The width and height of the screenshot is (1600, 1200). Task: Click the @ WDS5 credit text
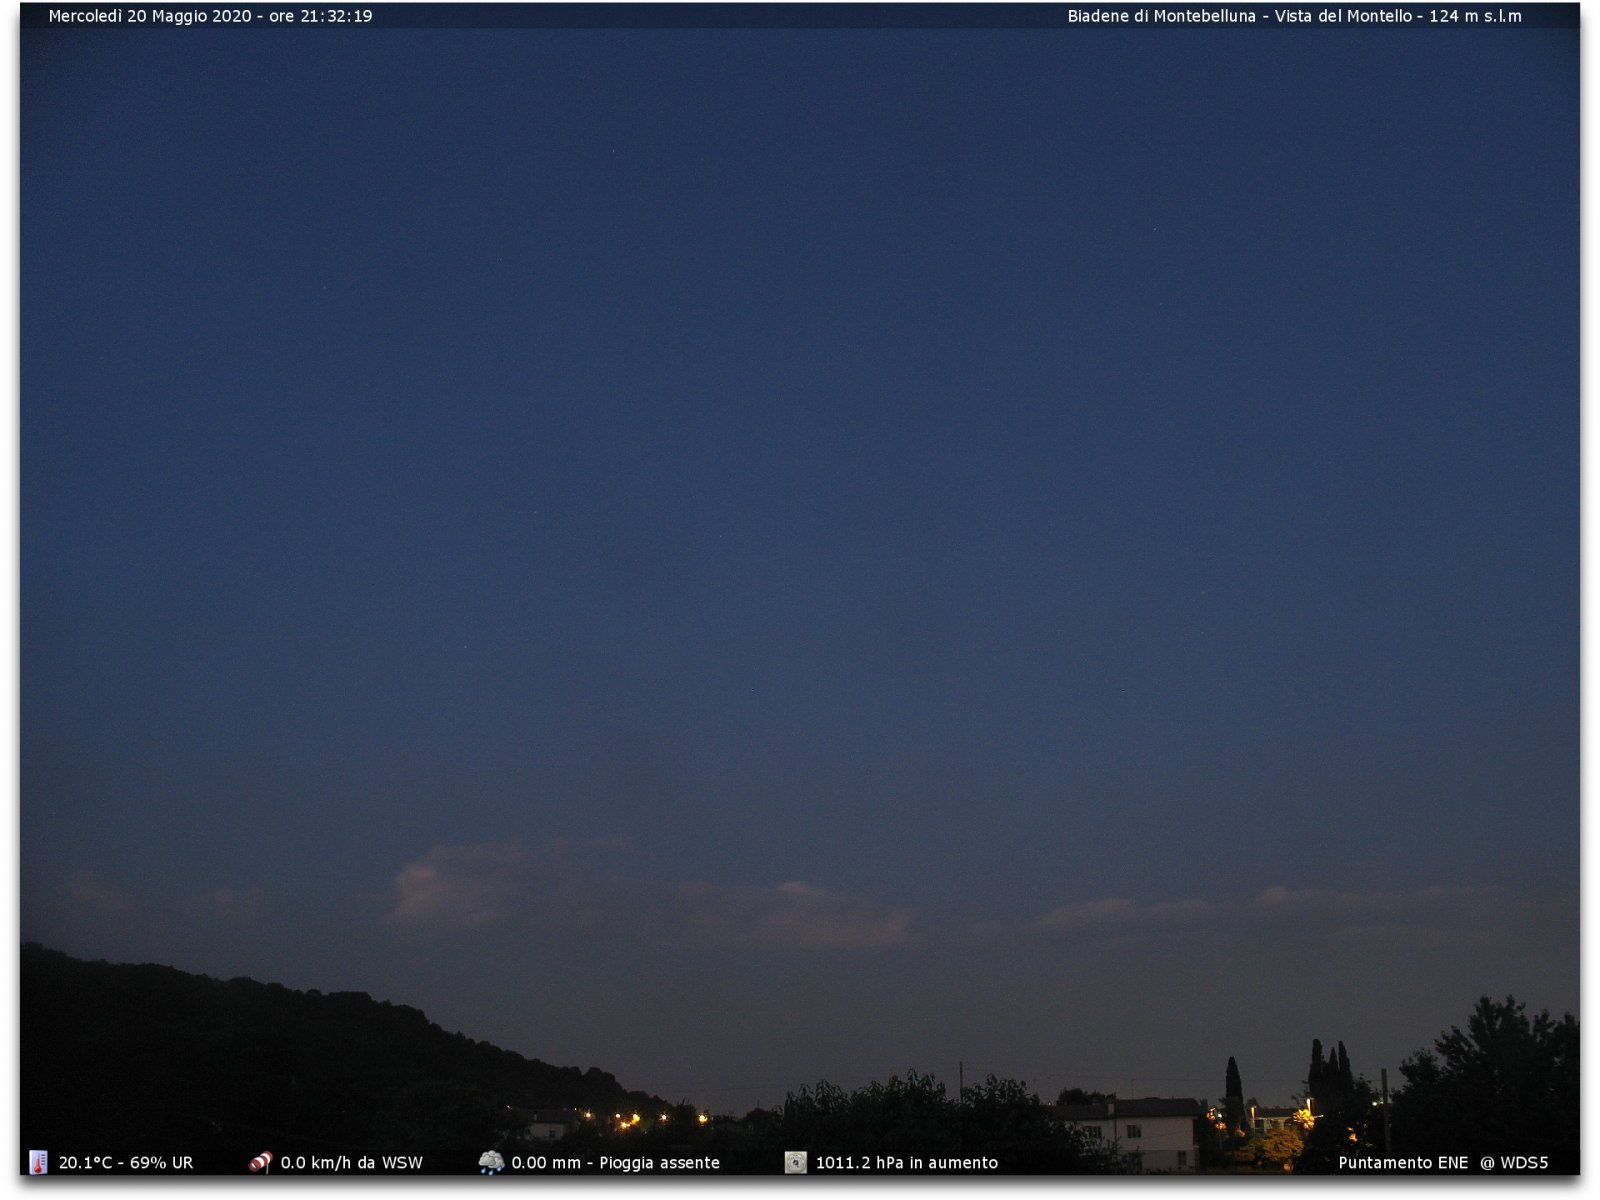1514,1163
